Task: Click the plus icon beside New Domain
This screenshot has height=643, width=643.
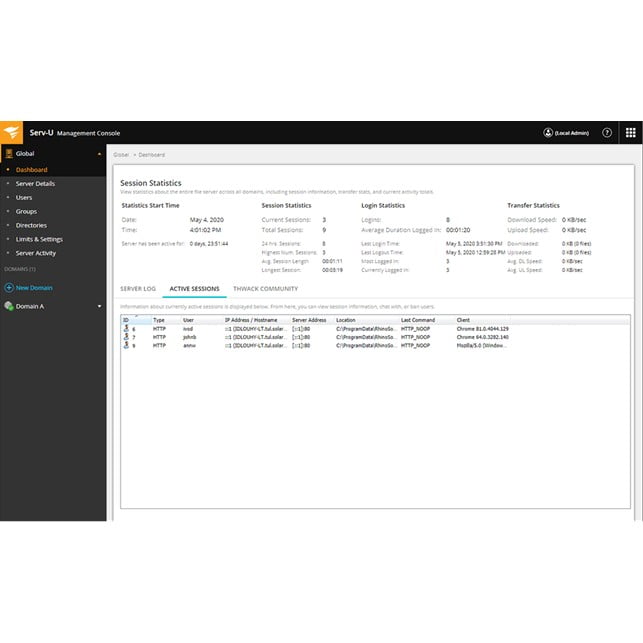Action: (x=9, y=287)
